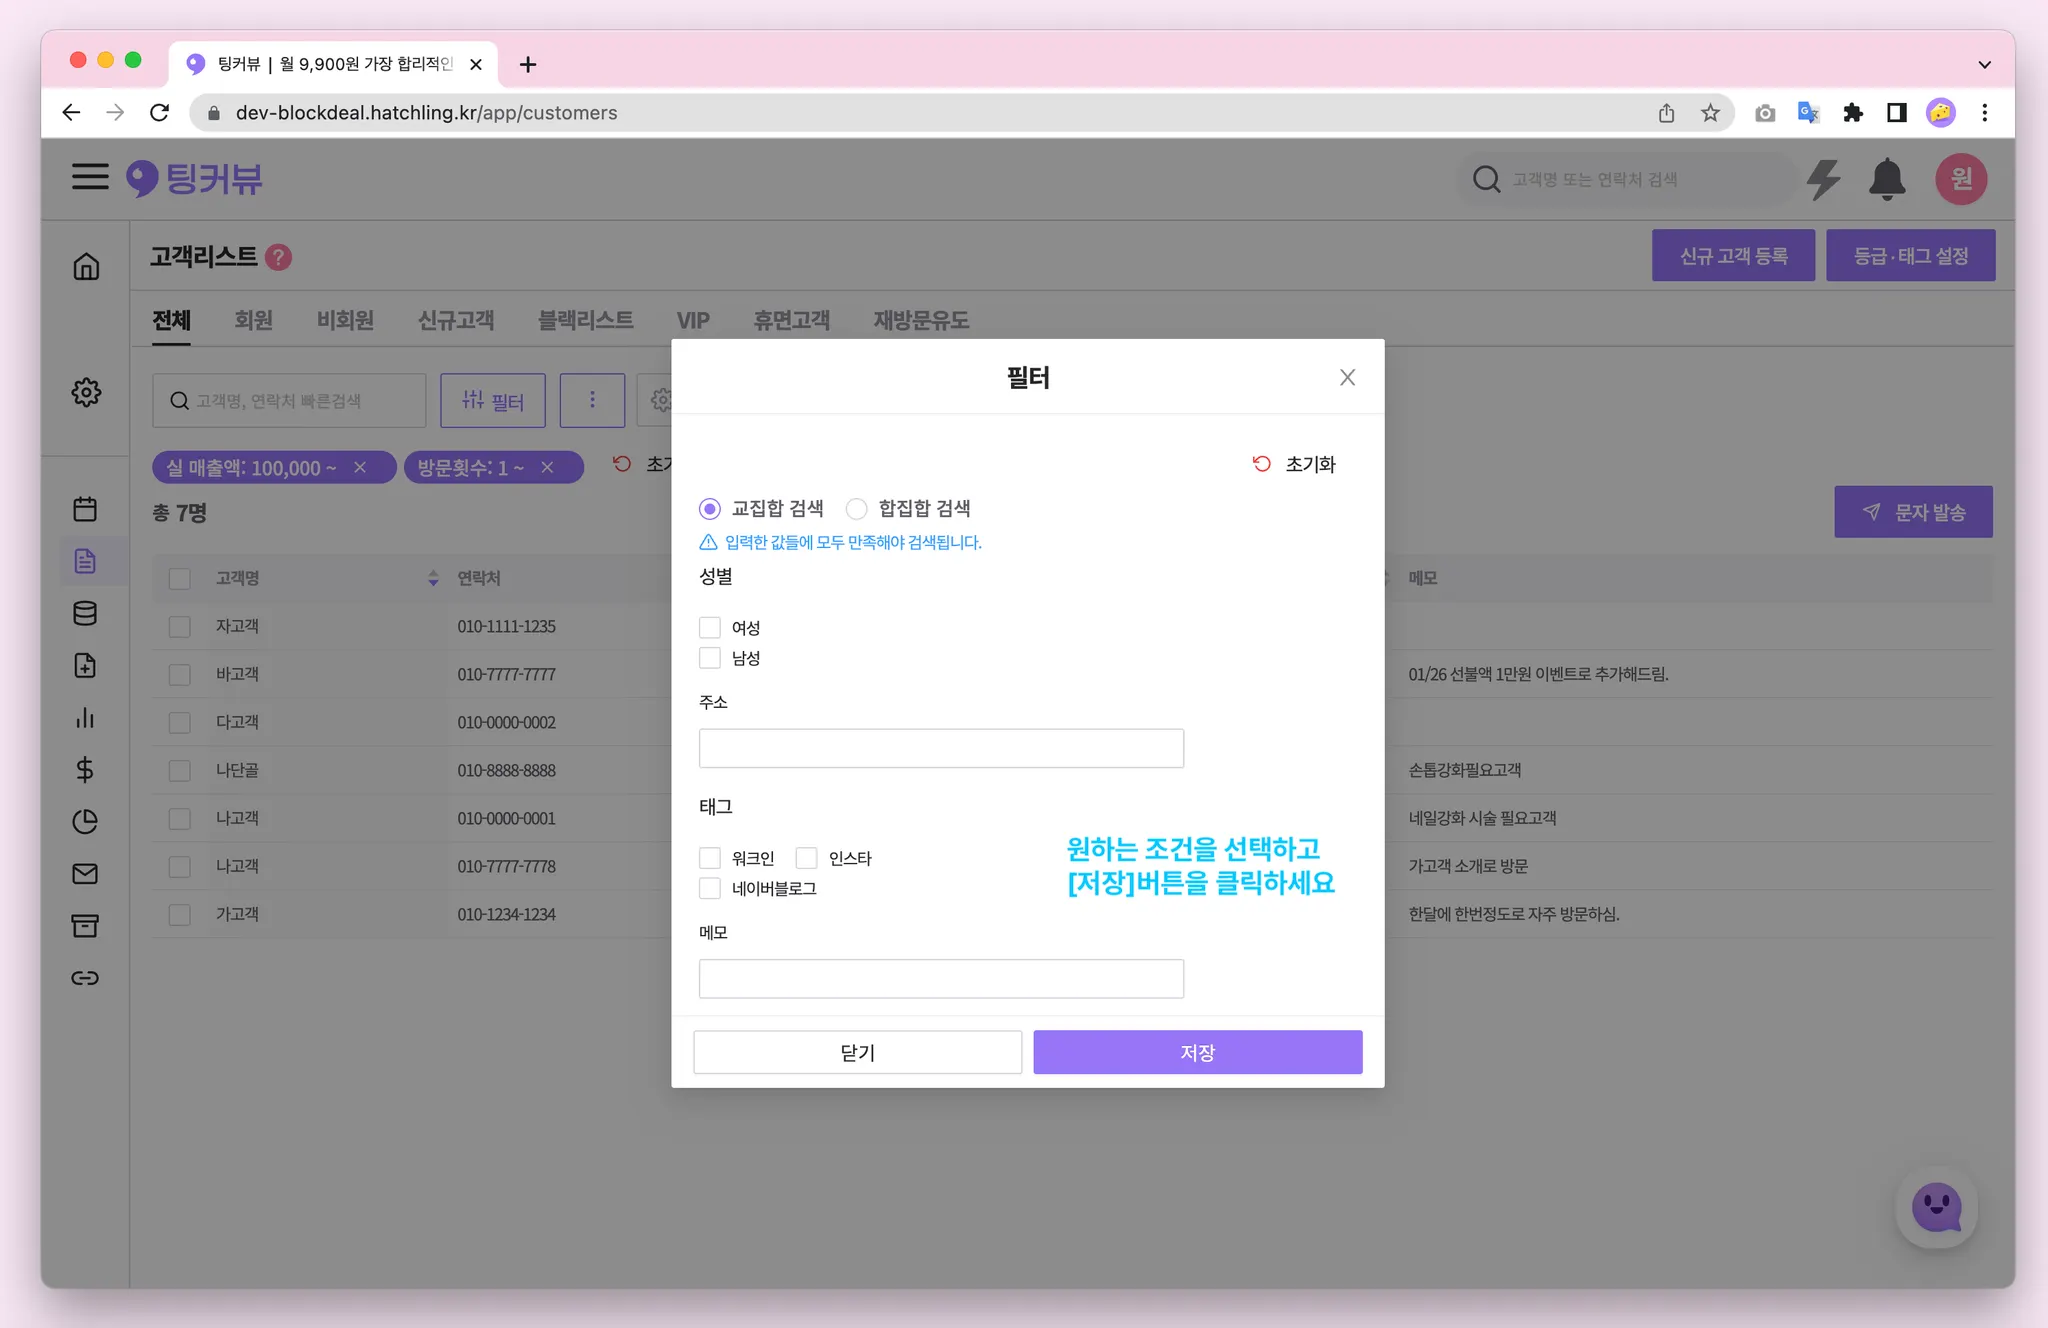The image size is (2048, 1328).
Task: Switch to the VIP tab
Action: (x=693, y=320)
